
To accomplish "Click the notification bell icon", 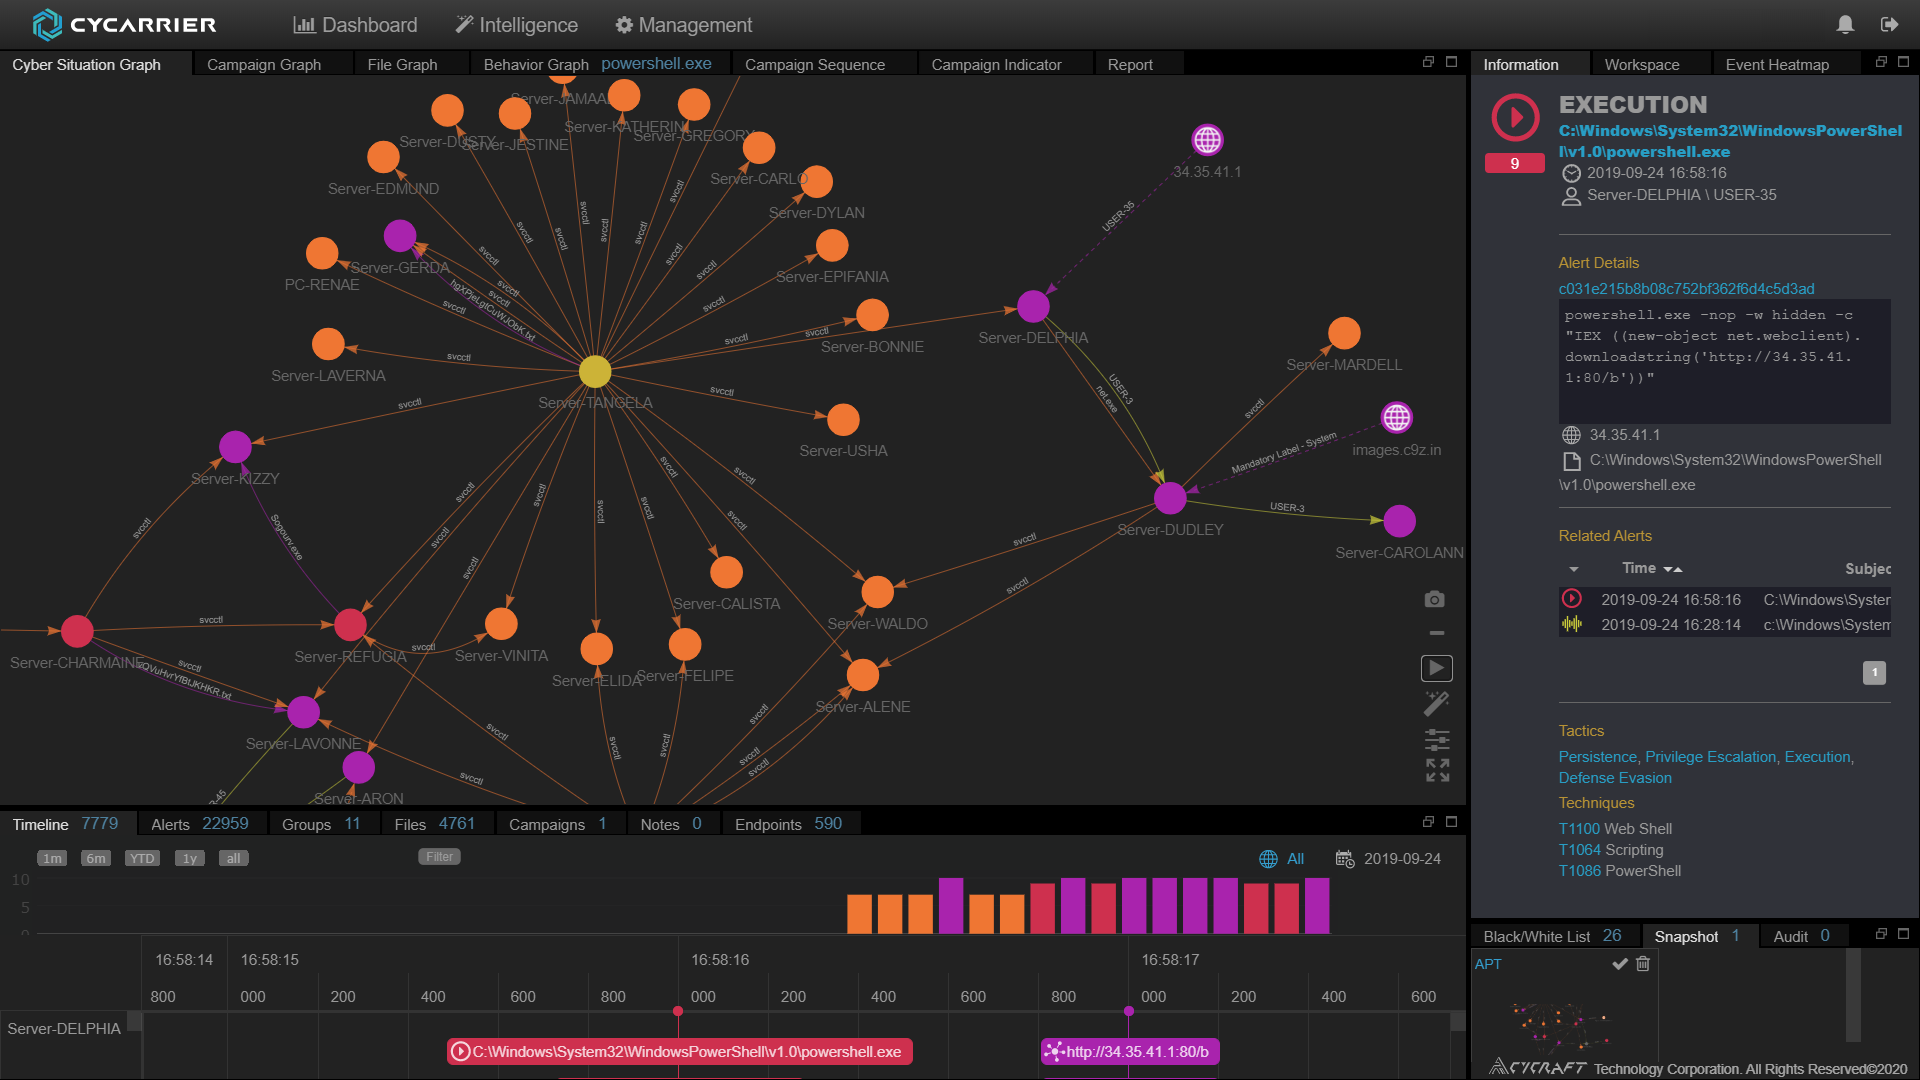I will 1845,24.
